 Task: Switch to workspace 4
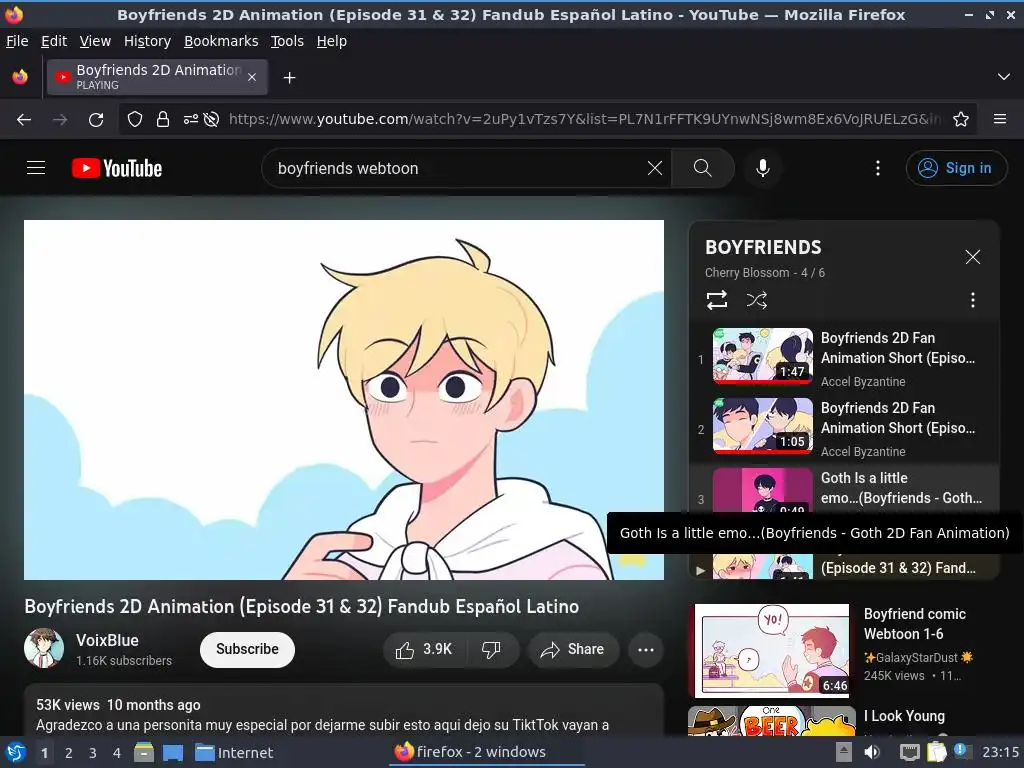point(117,753)
